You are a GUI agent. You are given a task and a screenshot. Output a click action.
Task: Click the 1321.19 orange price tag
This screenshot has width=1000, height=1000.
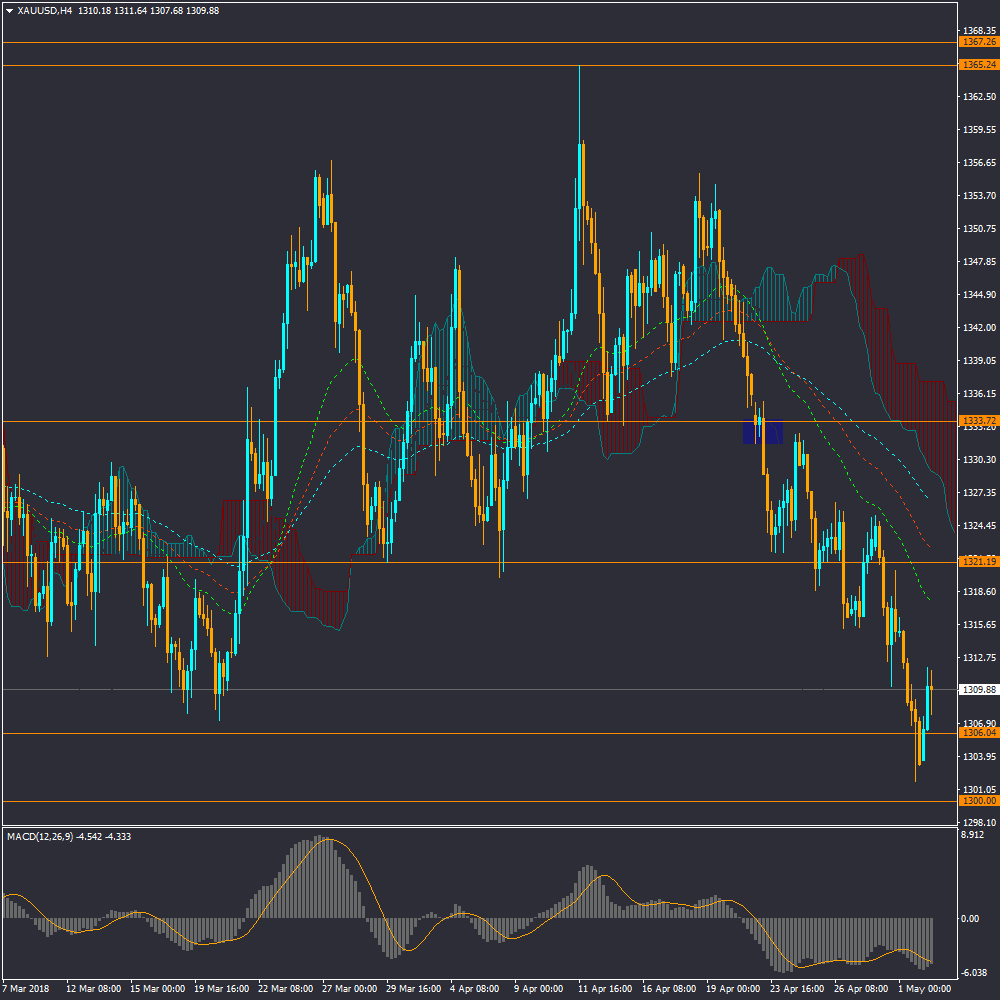click(x=977, y=562)
